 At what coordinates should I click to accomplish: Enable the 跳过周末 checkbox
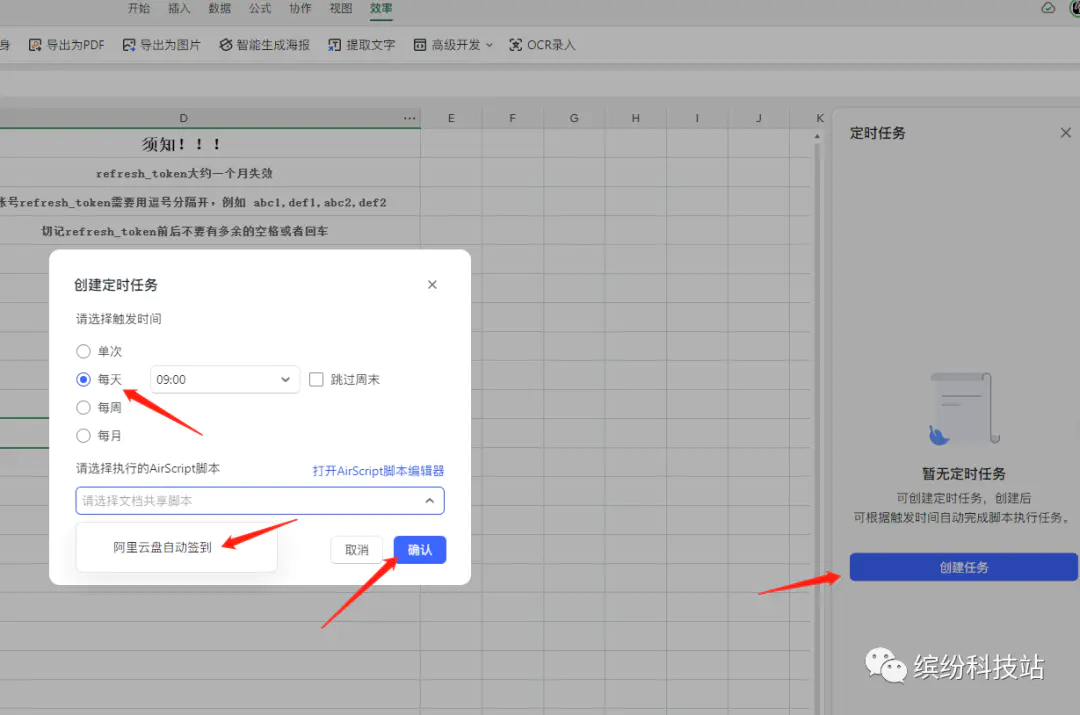(x=316, y=380)
